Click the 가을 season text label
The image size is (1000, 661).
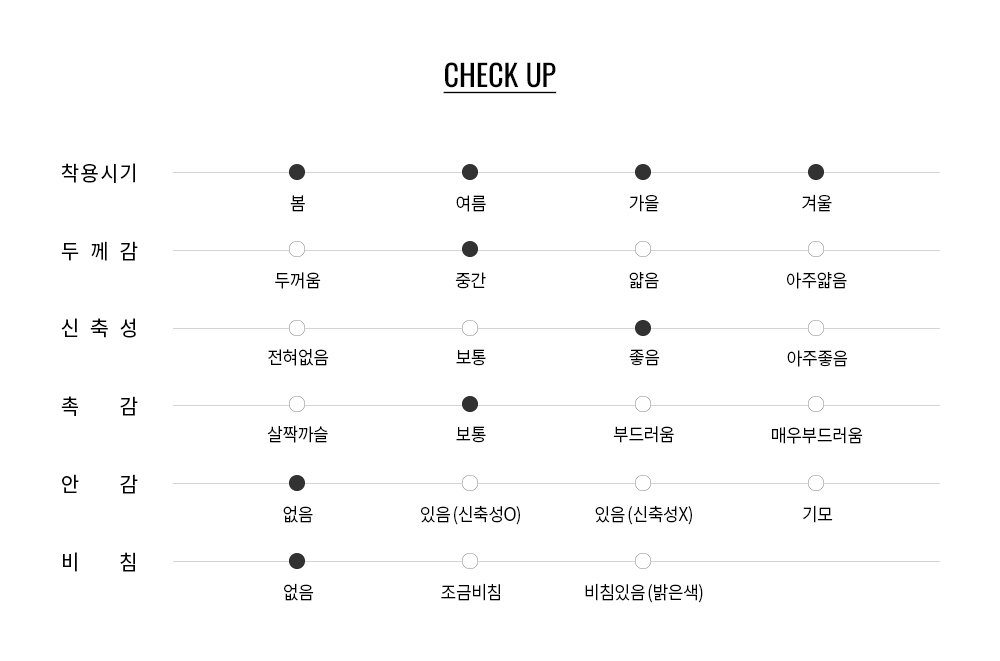(x=643, y=203)
